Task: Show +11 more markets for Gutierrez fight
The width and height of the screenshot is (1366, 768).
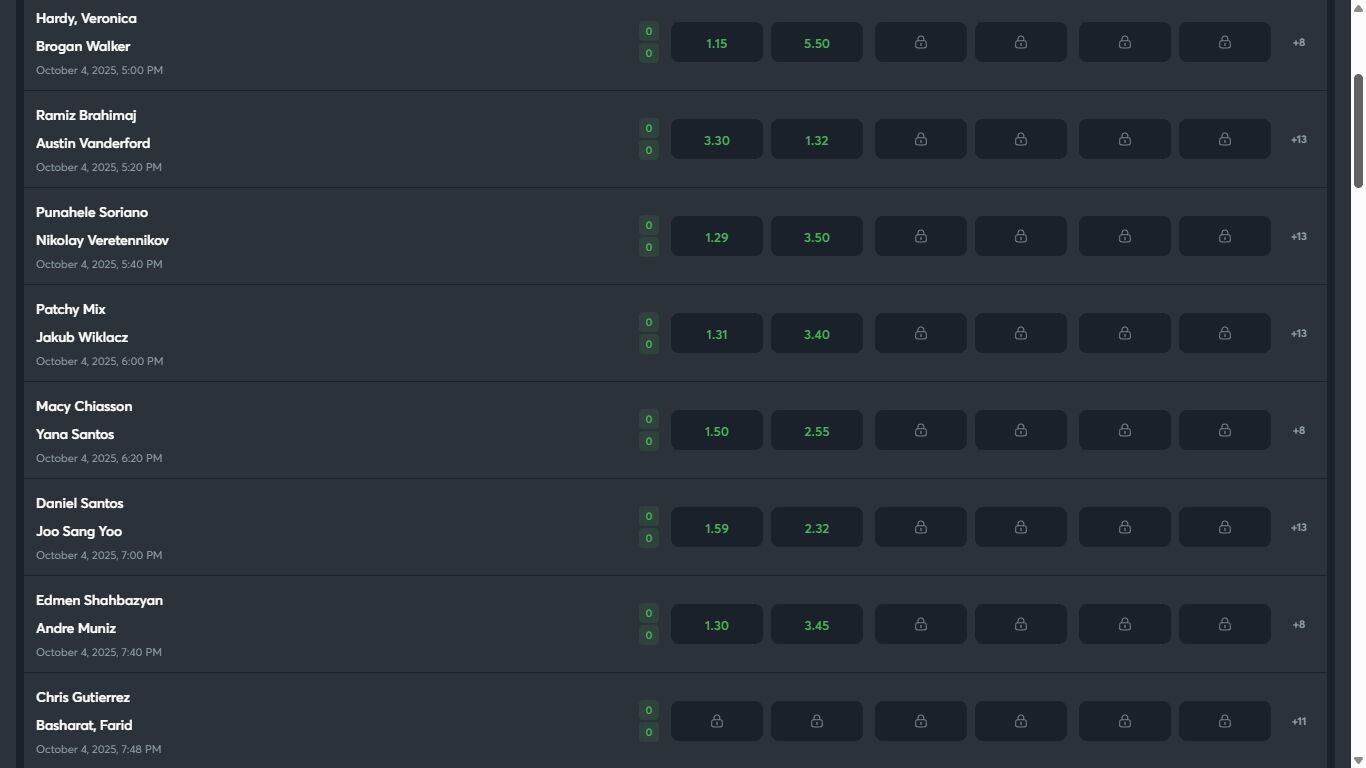Action: tap(1298, 722)
